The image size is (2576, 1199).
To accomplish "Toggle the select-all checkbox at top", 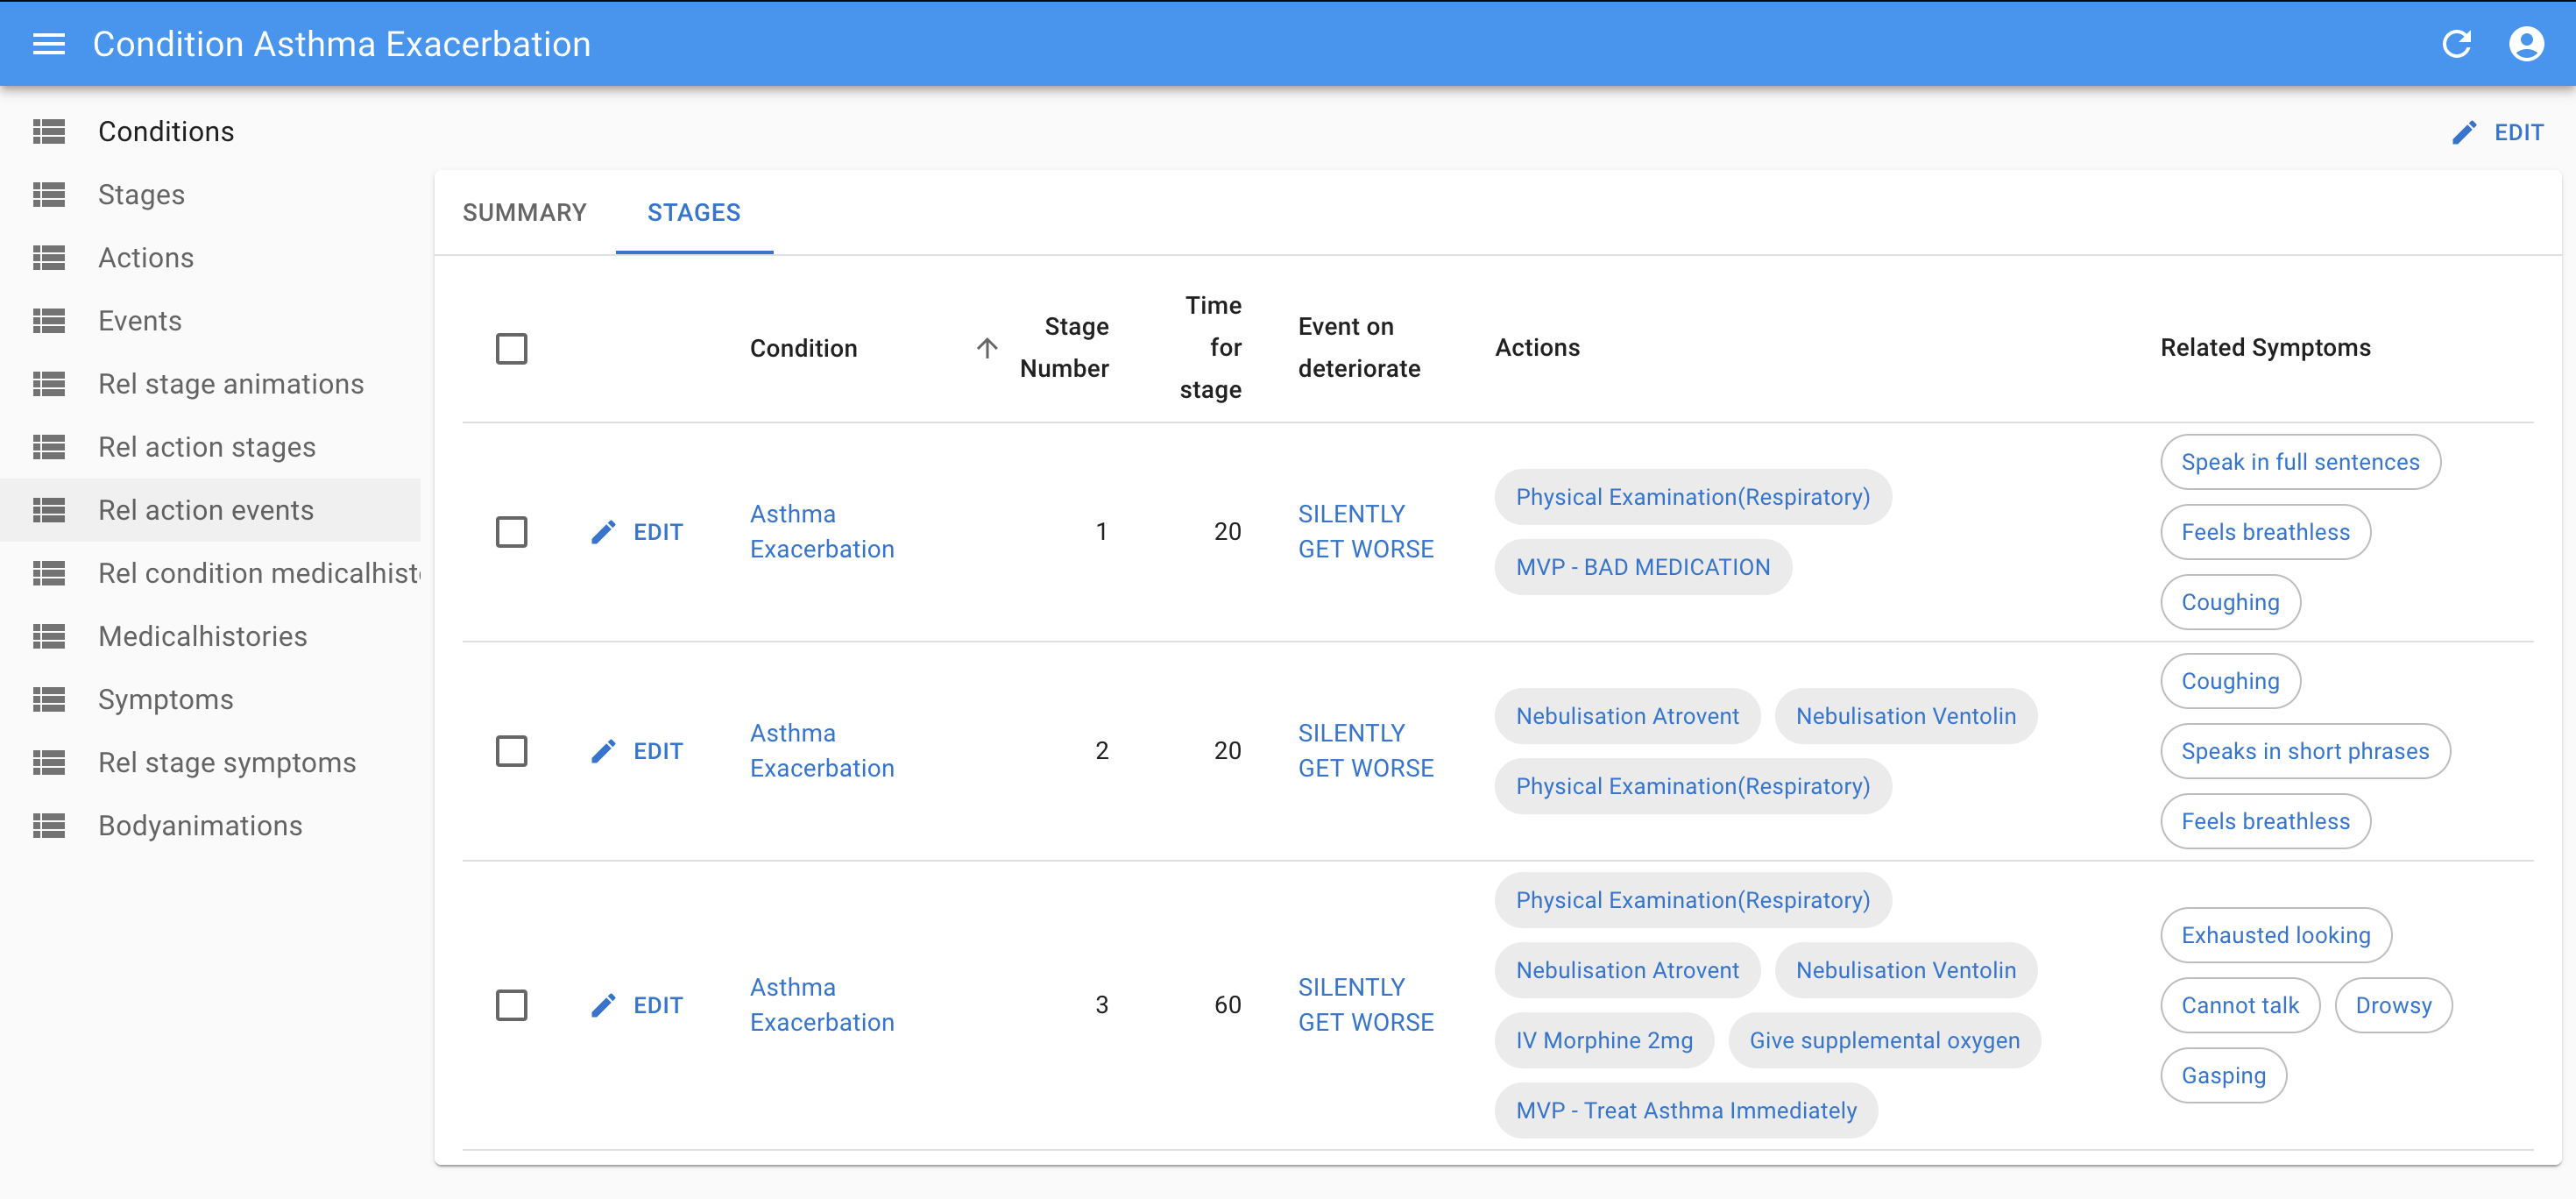I will (511, 346).
